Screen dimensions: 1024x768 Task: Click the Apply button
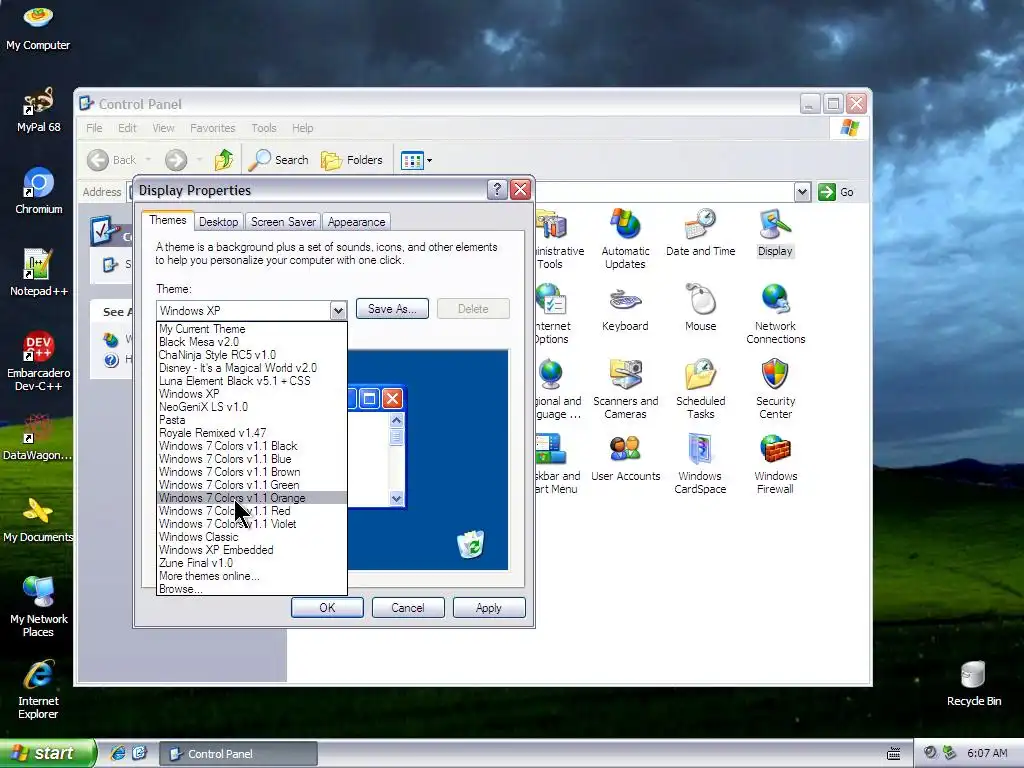click(x=488, y=607)
